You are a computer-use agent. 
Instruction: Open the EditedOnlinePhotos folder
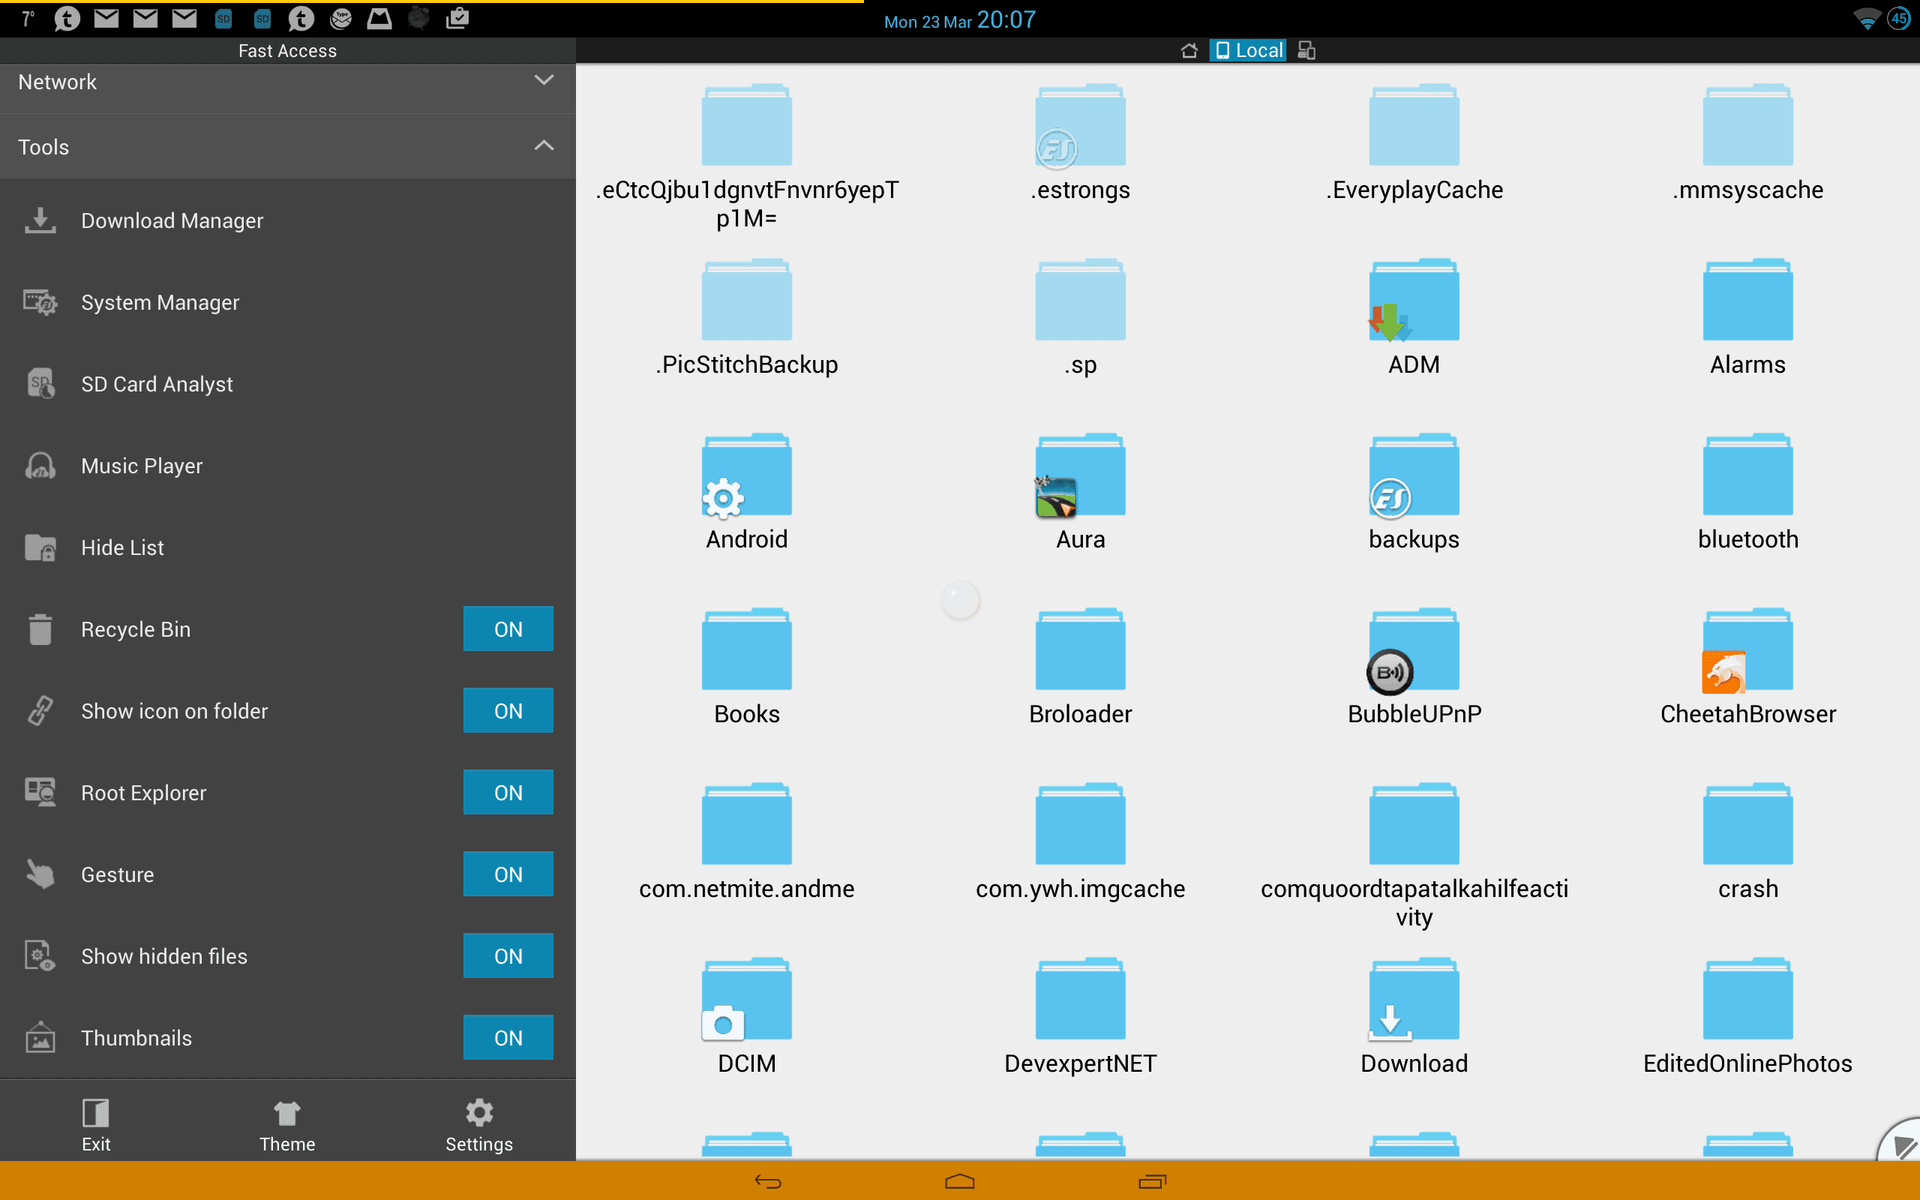click(1748, 1016)
